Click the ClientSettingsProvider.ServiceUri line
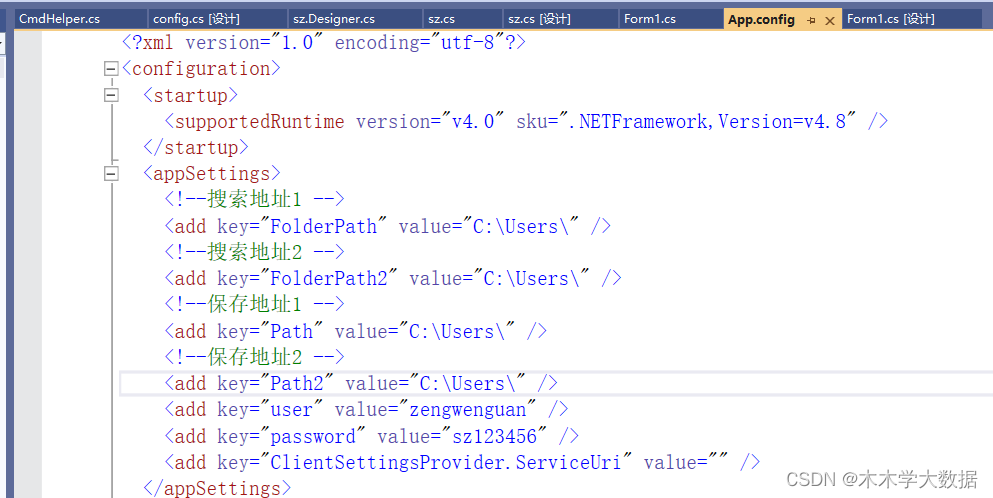 (x=462, y=462)
